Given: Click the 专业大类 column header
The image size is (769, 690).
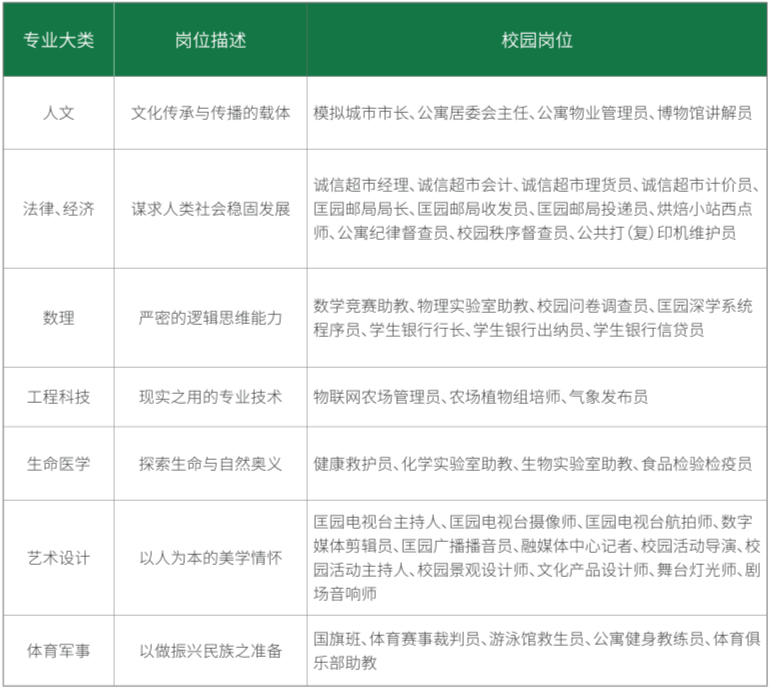Looking at the screenshot, I should [x=58, y=40].
